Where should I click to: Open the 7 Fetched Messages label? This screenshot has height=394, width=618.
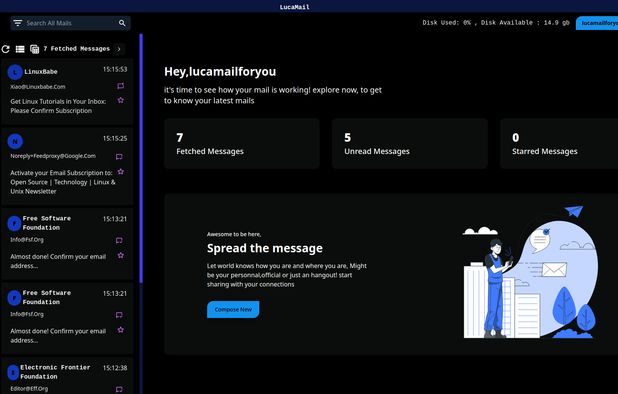point(76,49)
